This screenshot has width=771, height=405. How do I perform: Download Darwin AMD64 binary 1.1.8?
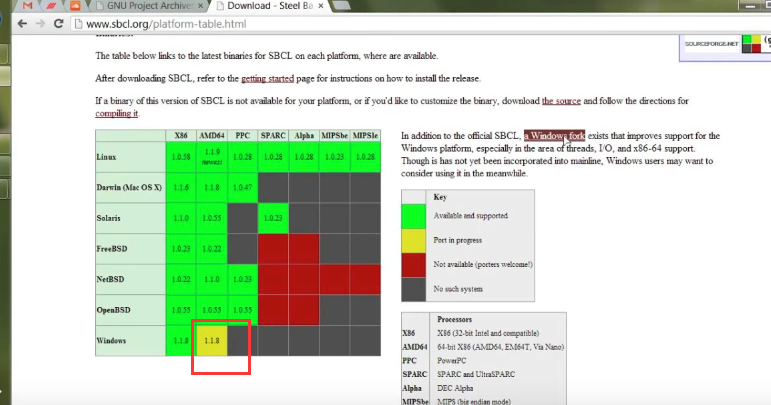click(212, 187)
